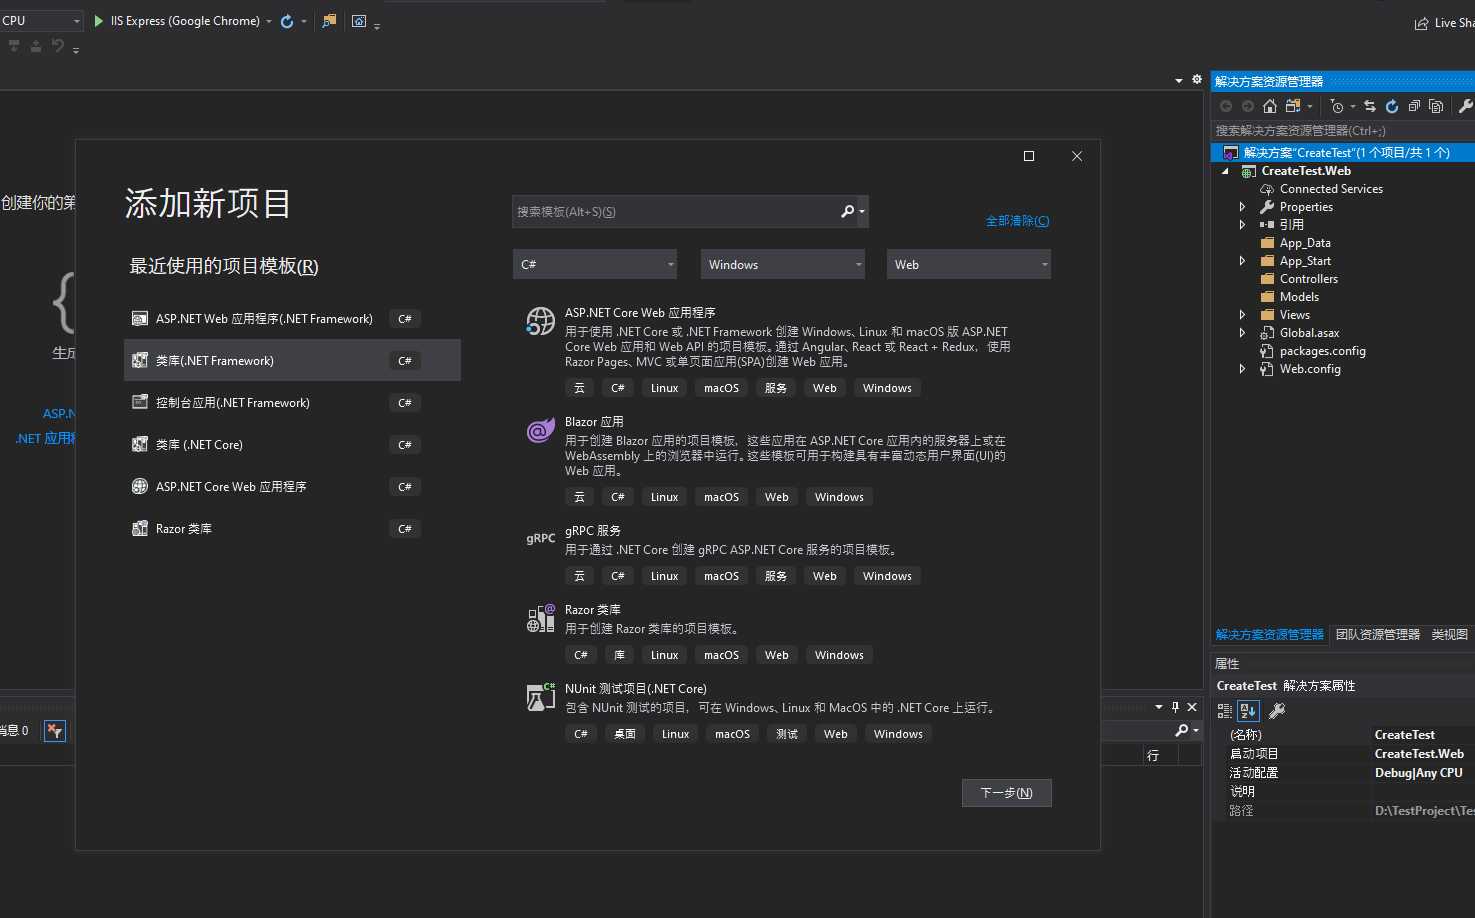
Task: Click the magnifier search icon in template search box
Action: (847, 211)
